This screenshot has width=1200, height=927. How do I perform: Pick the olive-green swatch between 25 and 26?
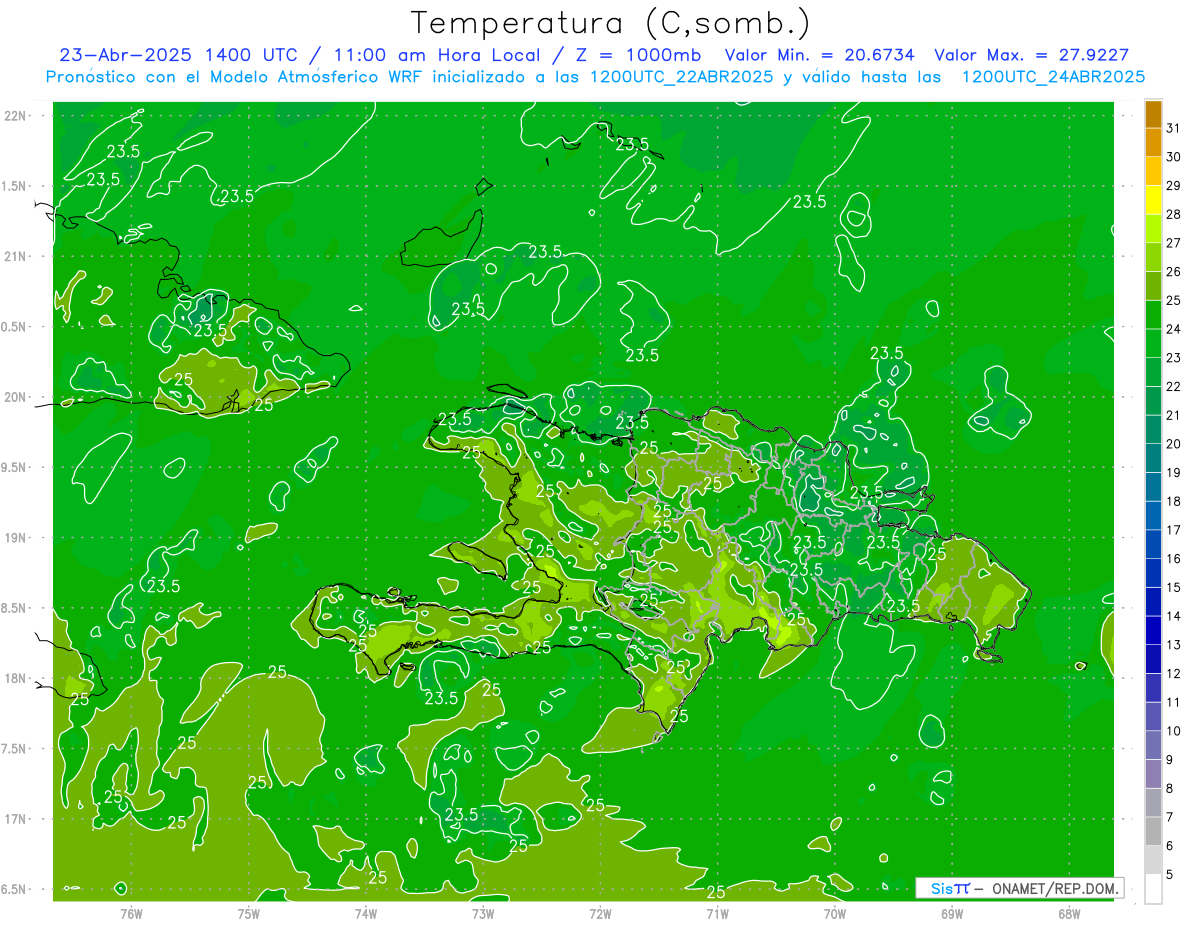[x=1153, y=286]
